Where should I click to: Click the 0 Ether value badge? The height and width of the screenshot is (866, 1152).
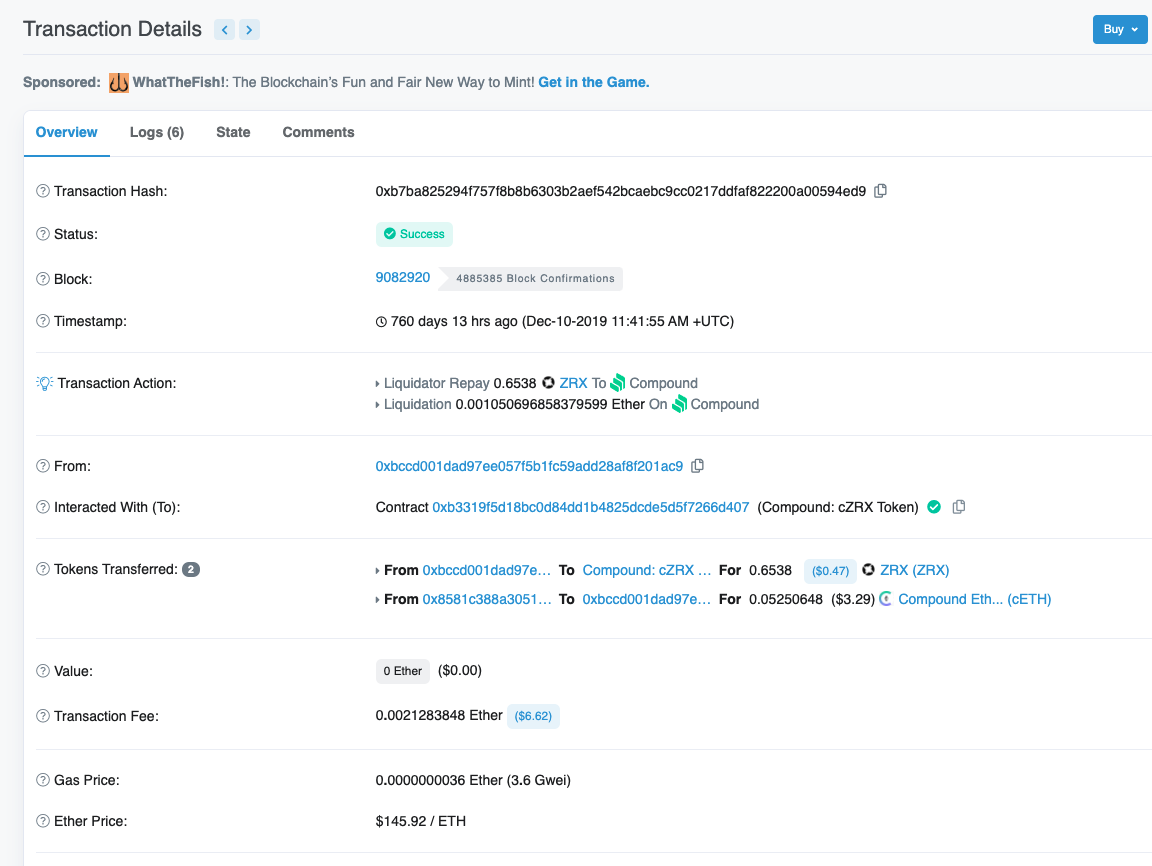[x=403, y=671]
